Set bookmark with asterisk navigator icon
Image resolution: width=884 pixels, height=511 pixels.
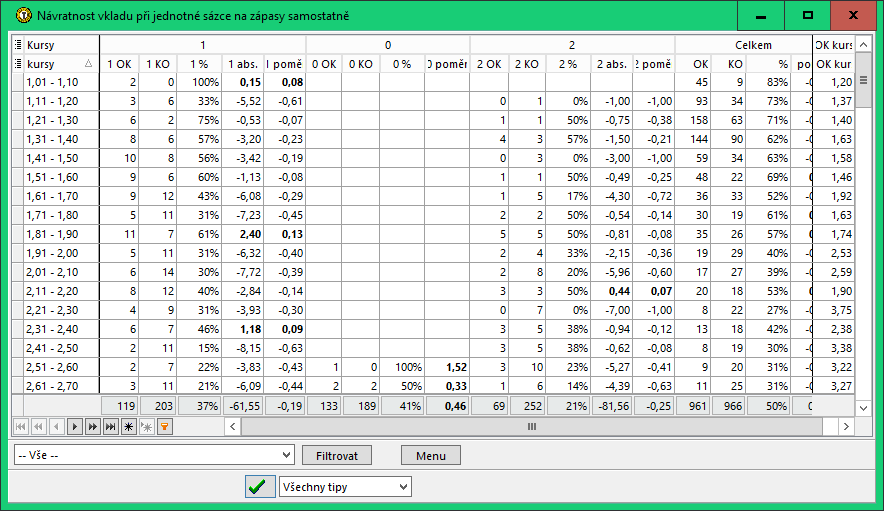click(129, 427)
